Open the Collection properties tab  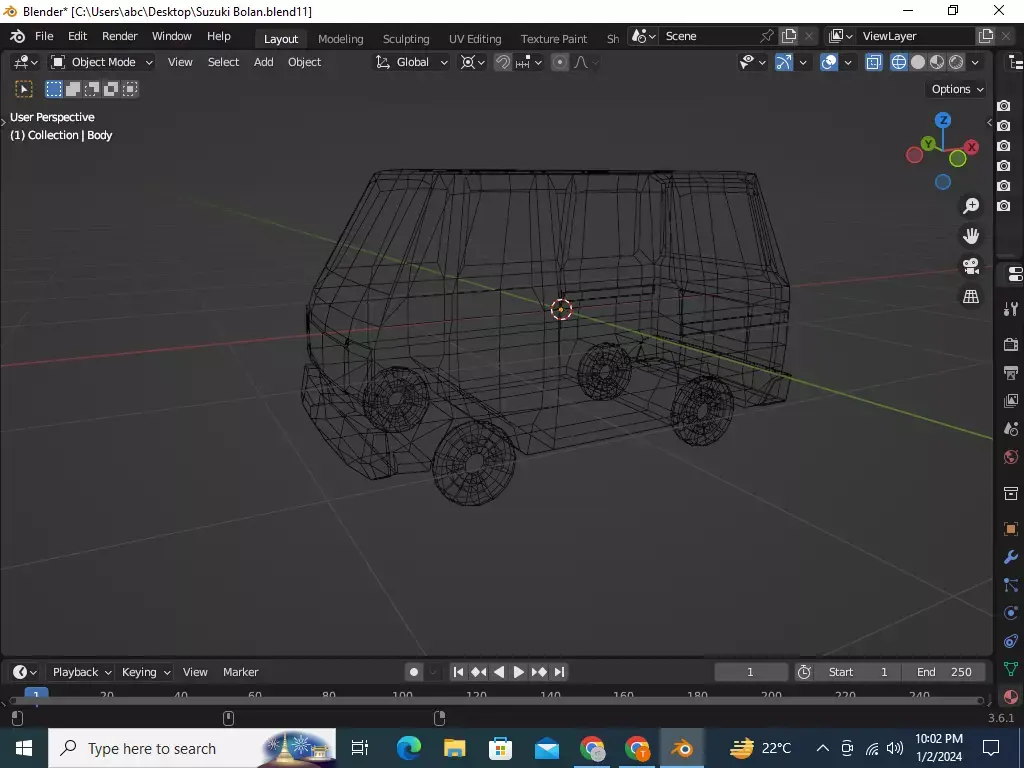point(1011,493)
